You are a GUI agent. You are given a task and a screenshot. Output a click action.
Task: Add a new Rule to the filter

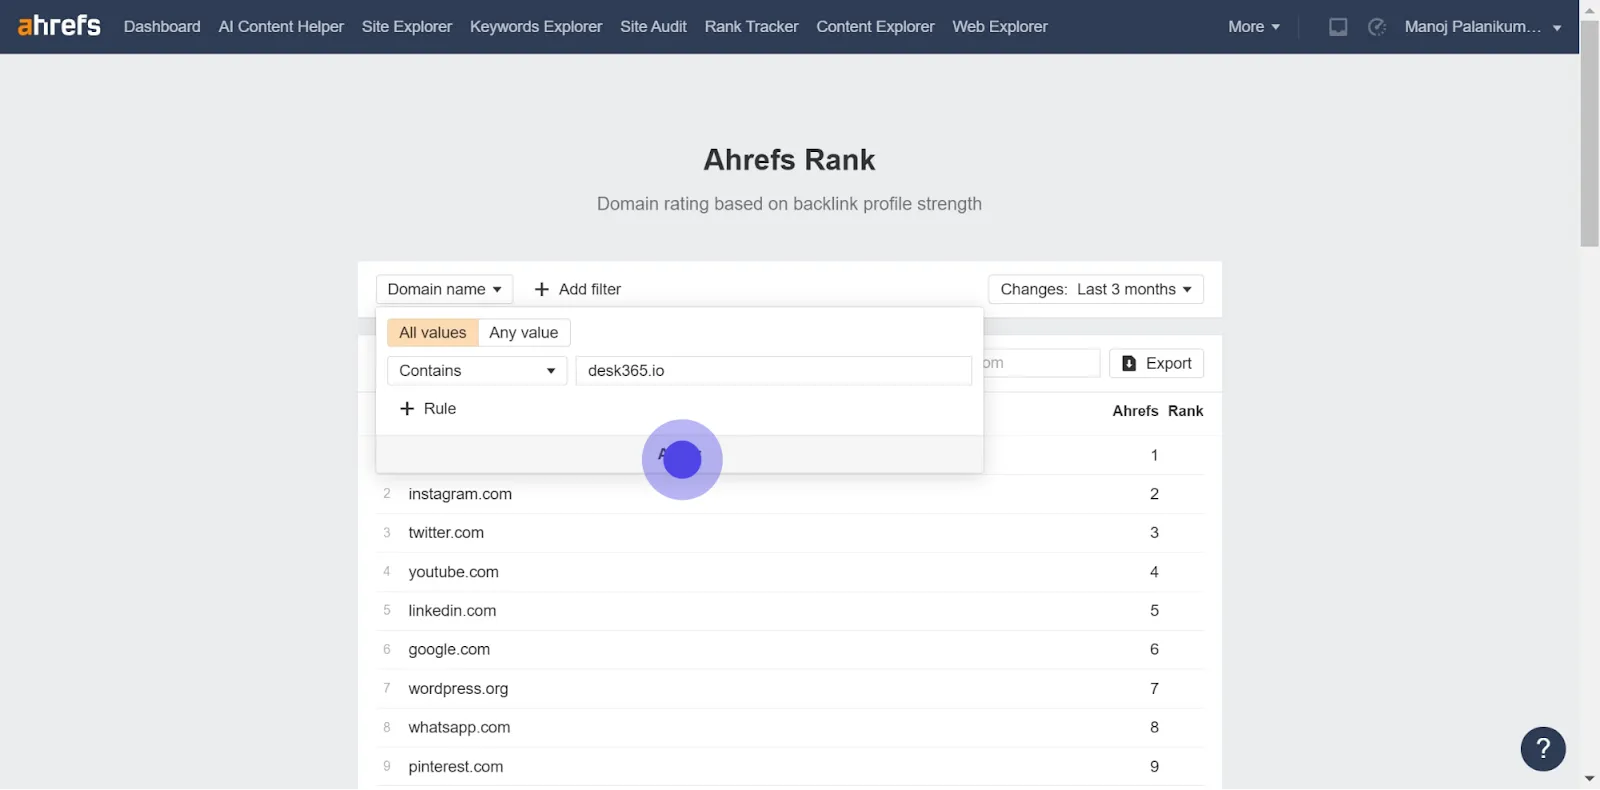pos(428,408)
